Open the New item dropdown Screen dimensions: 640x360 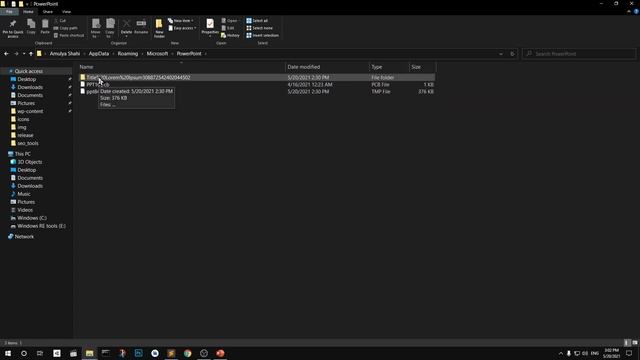pos(180,20)
